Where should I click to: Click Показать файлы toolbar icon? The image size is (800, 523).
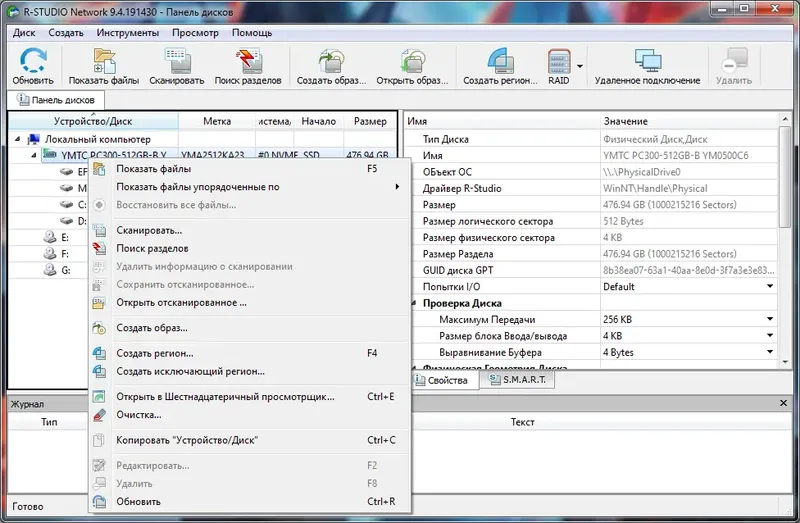point(104,66)
